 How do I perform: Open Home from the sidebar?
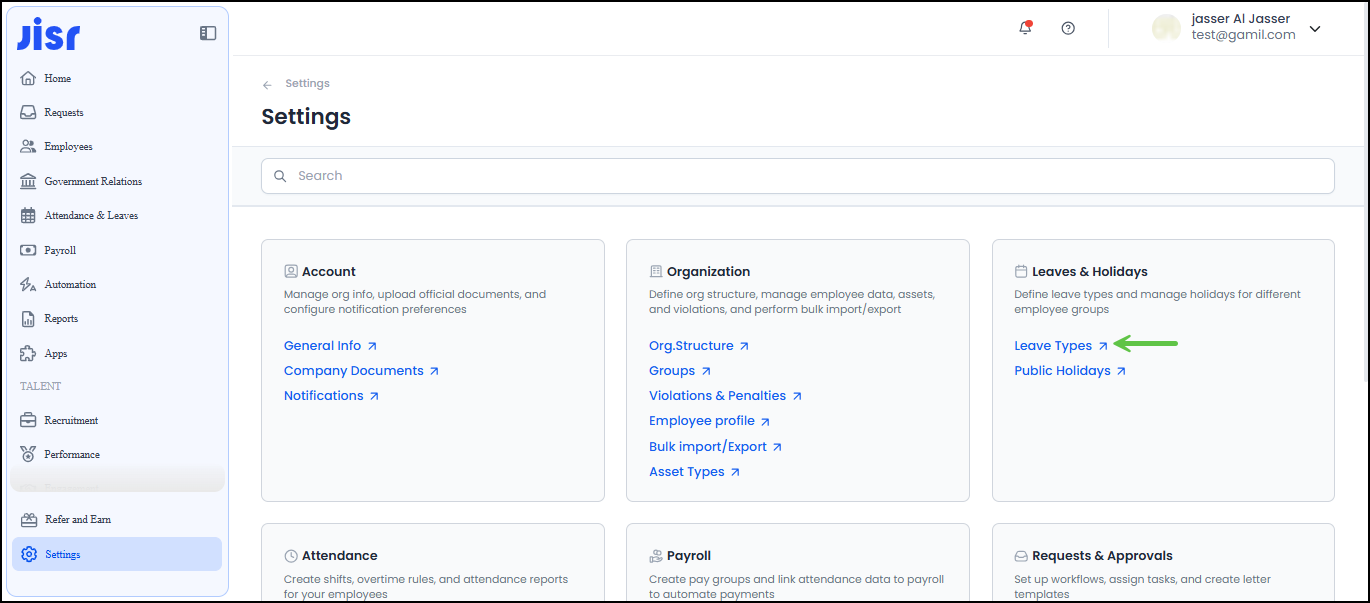[x=57, y=78]
